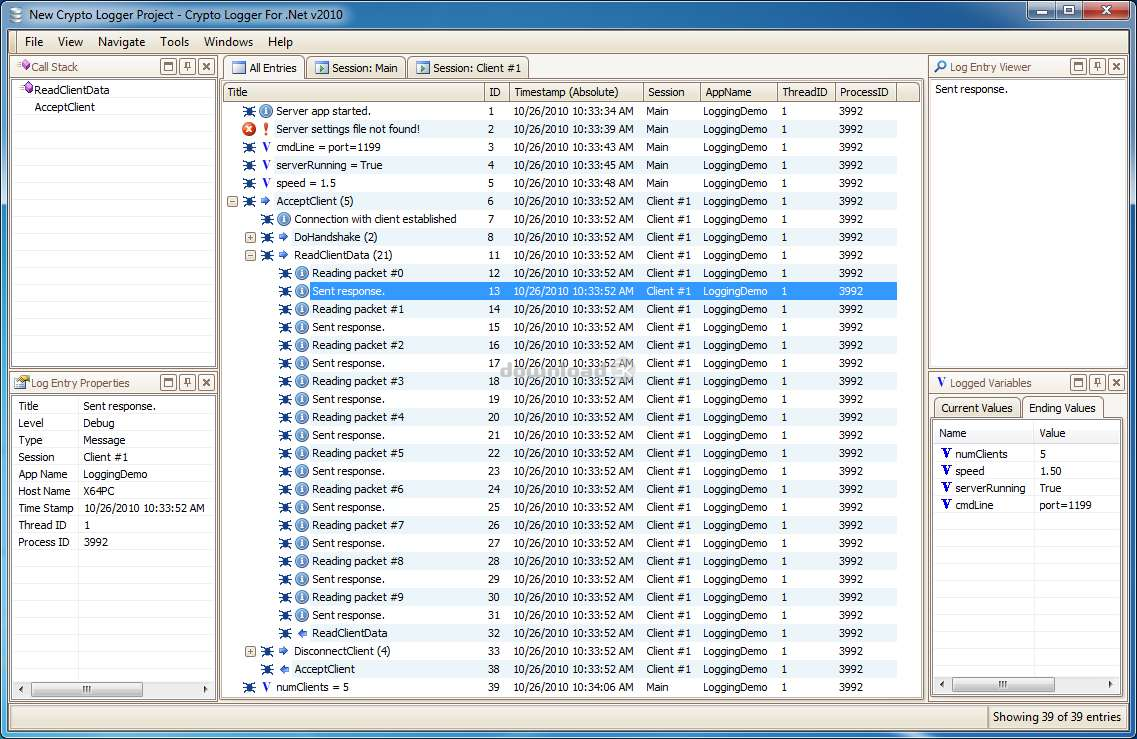This screenshot has height=739, width=1137.
Task: Collapse the AcceptClient (5) tree node
Action: pos(233,201)
